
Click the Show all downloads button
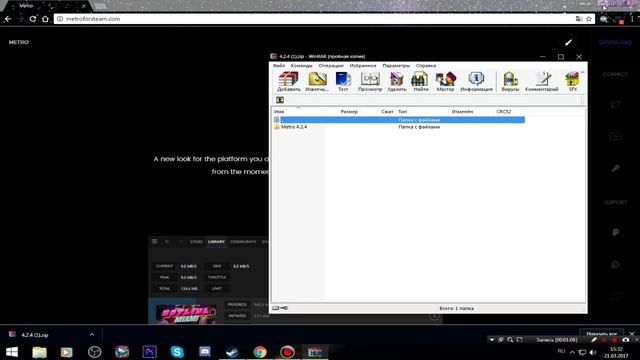click(x=602, y=333)
